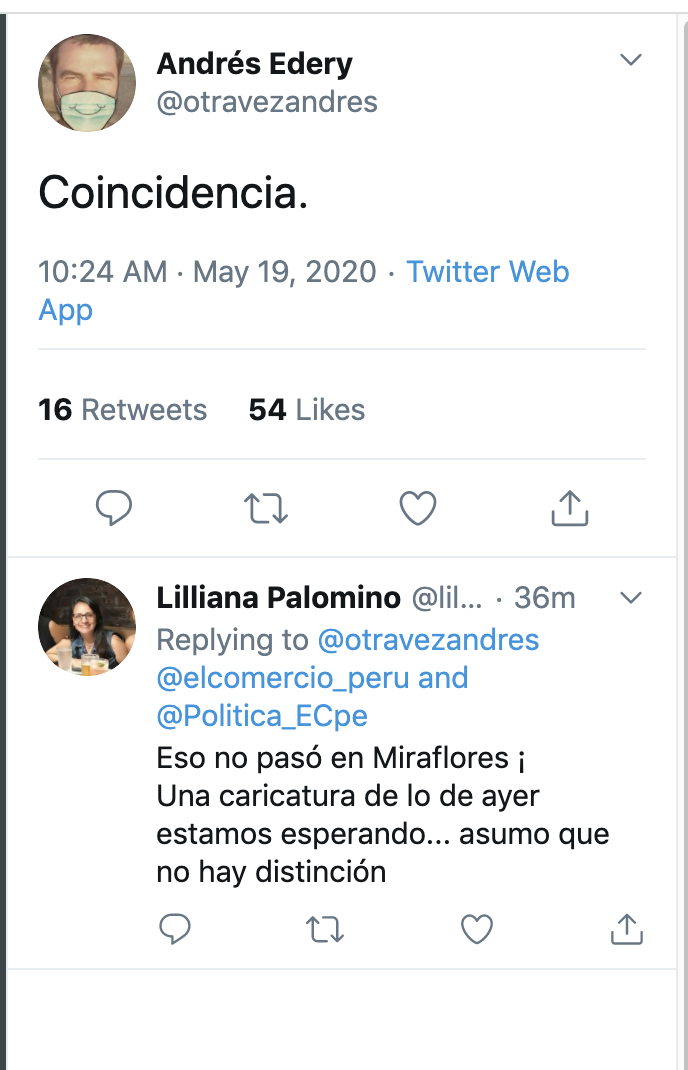Retweet the Coincidencia tweet
The image size is (688, 1070).
(267, 509)
